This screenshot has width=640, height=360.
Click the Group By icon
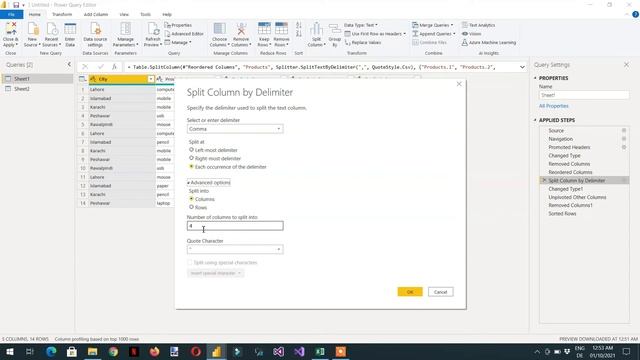coord(335,35)
